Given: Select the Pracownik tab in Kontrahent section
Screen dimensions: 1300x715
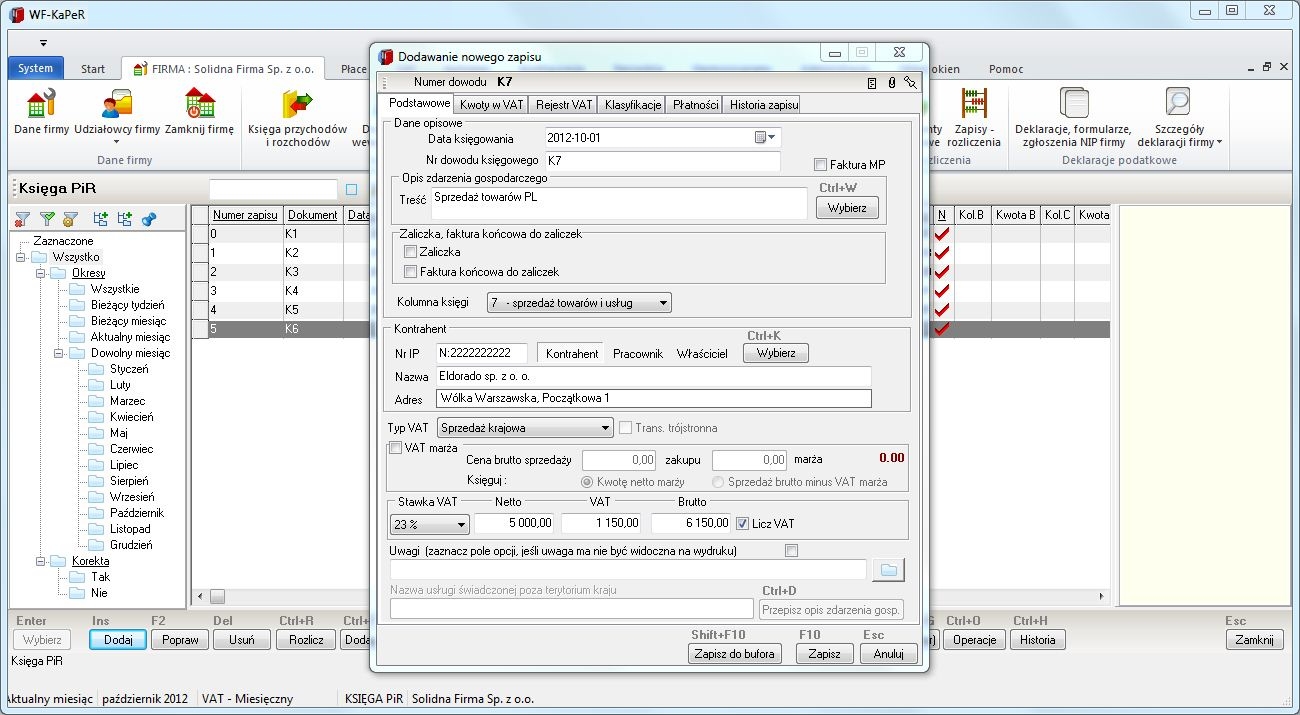Looking at the screenshot, I should [x=638, y=354].
